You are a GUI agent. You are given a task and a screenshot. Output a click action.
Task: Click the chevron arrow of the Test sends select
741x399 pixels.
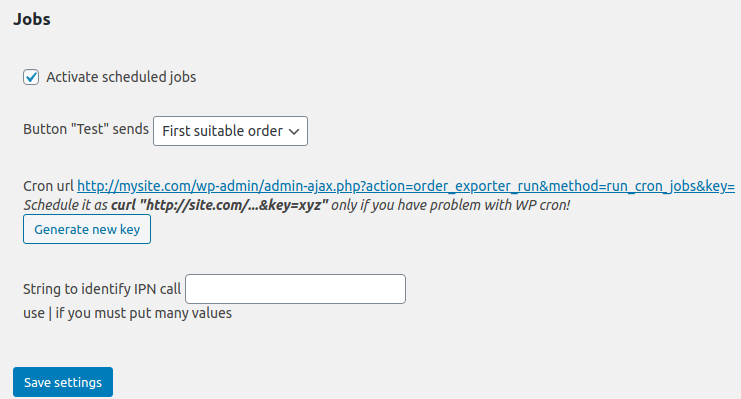click(x=294, y=131)
